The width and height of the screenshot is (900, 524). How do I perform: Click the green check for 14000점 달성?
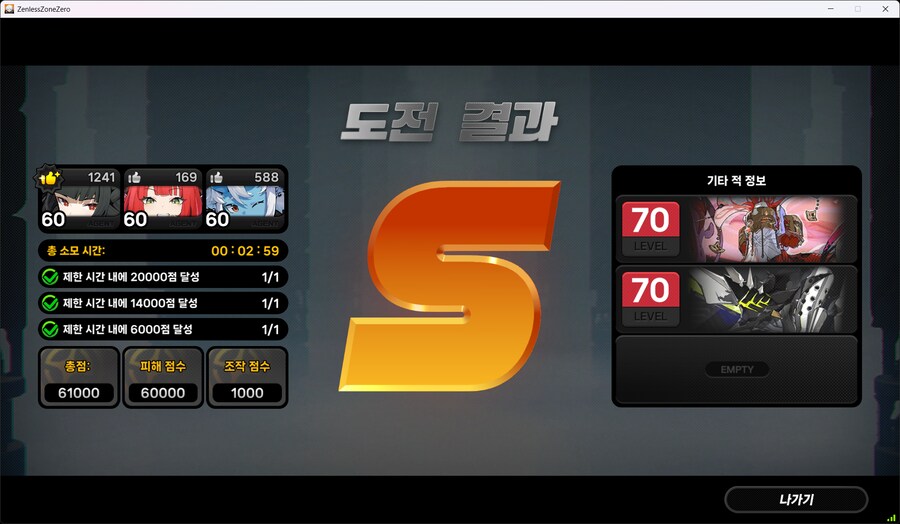pyautogui.click(x=50, y=303)
